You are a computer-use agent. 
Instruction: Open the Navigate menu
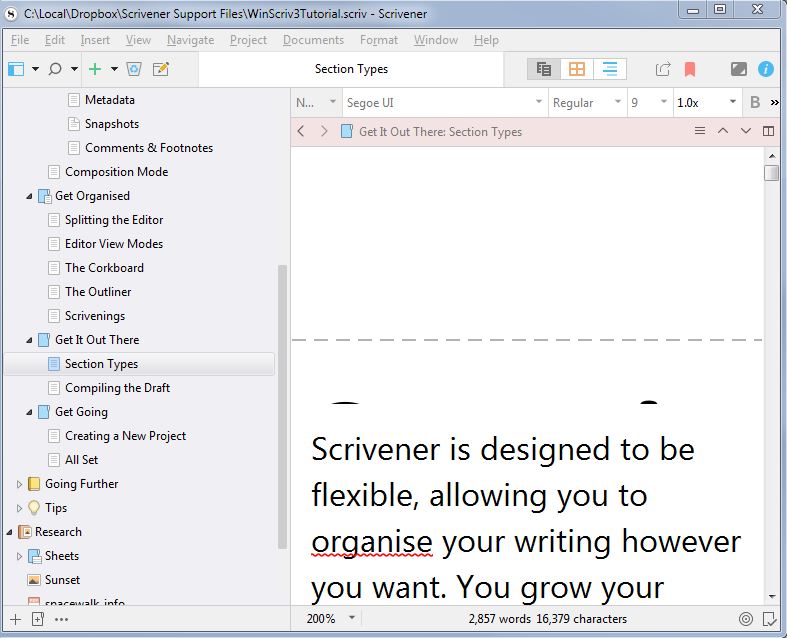(190, 40)
